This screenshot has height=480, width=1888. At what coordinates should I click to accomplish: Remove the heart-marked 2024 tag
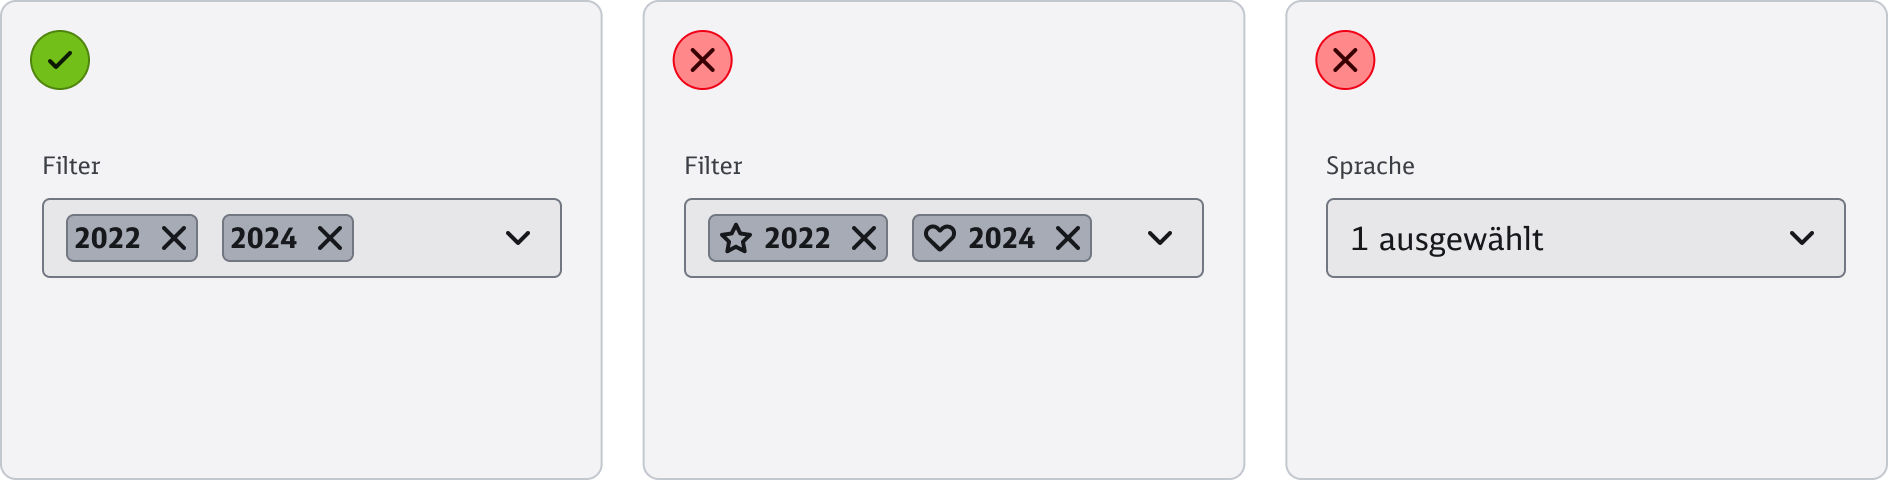point(1068,238)
